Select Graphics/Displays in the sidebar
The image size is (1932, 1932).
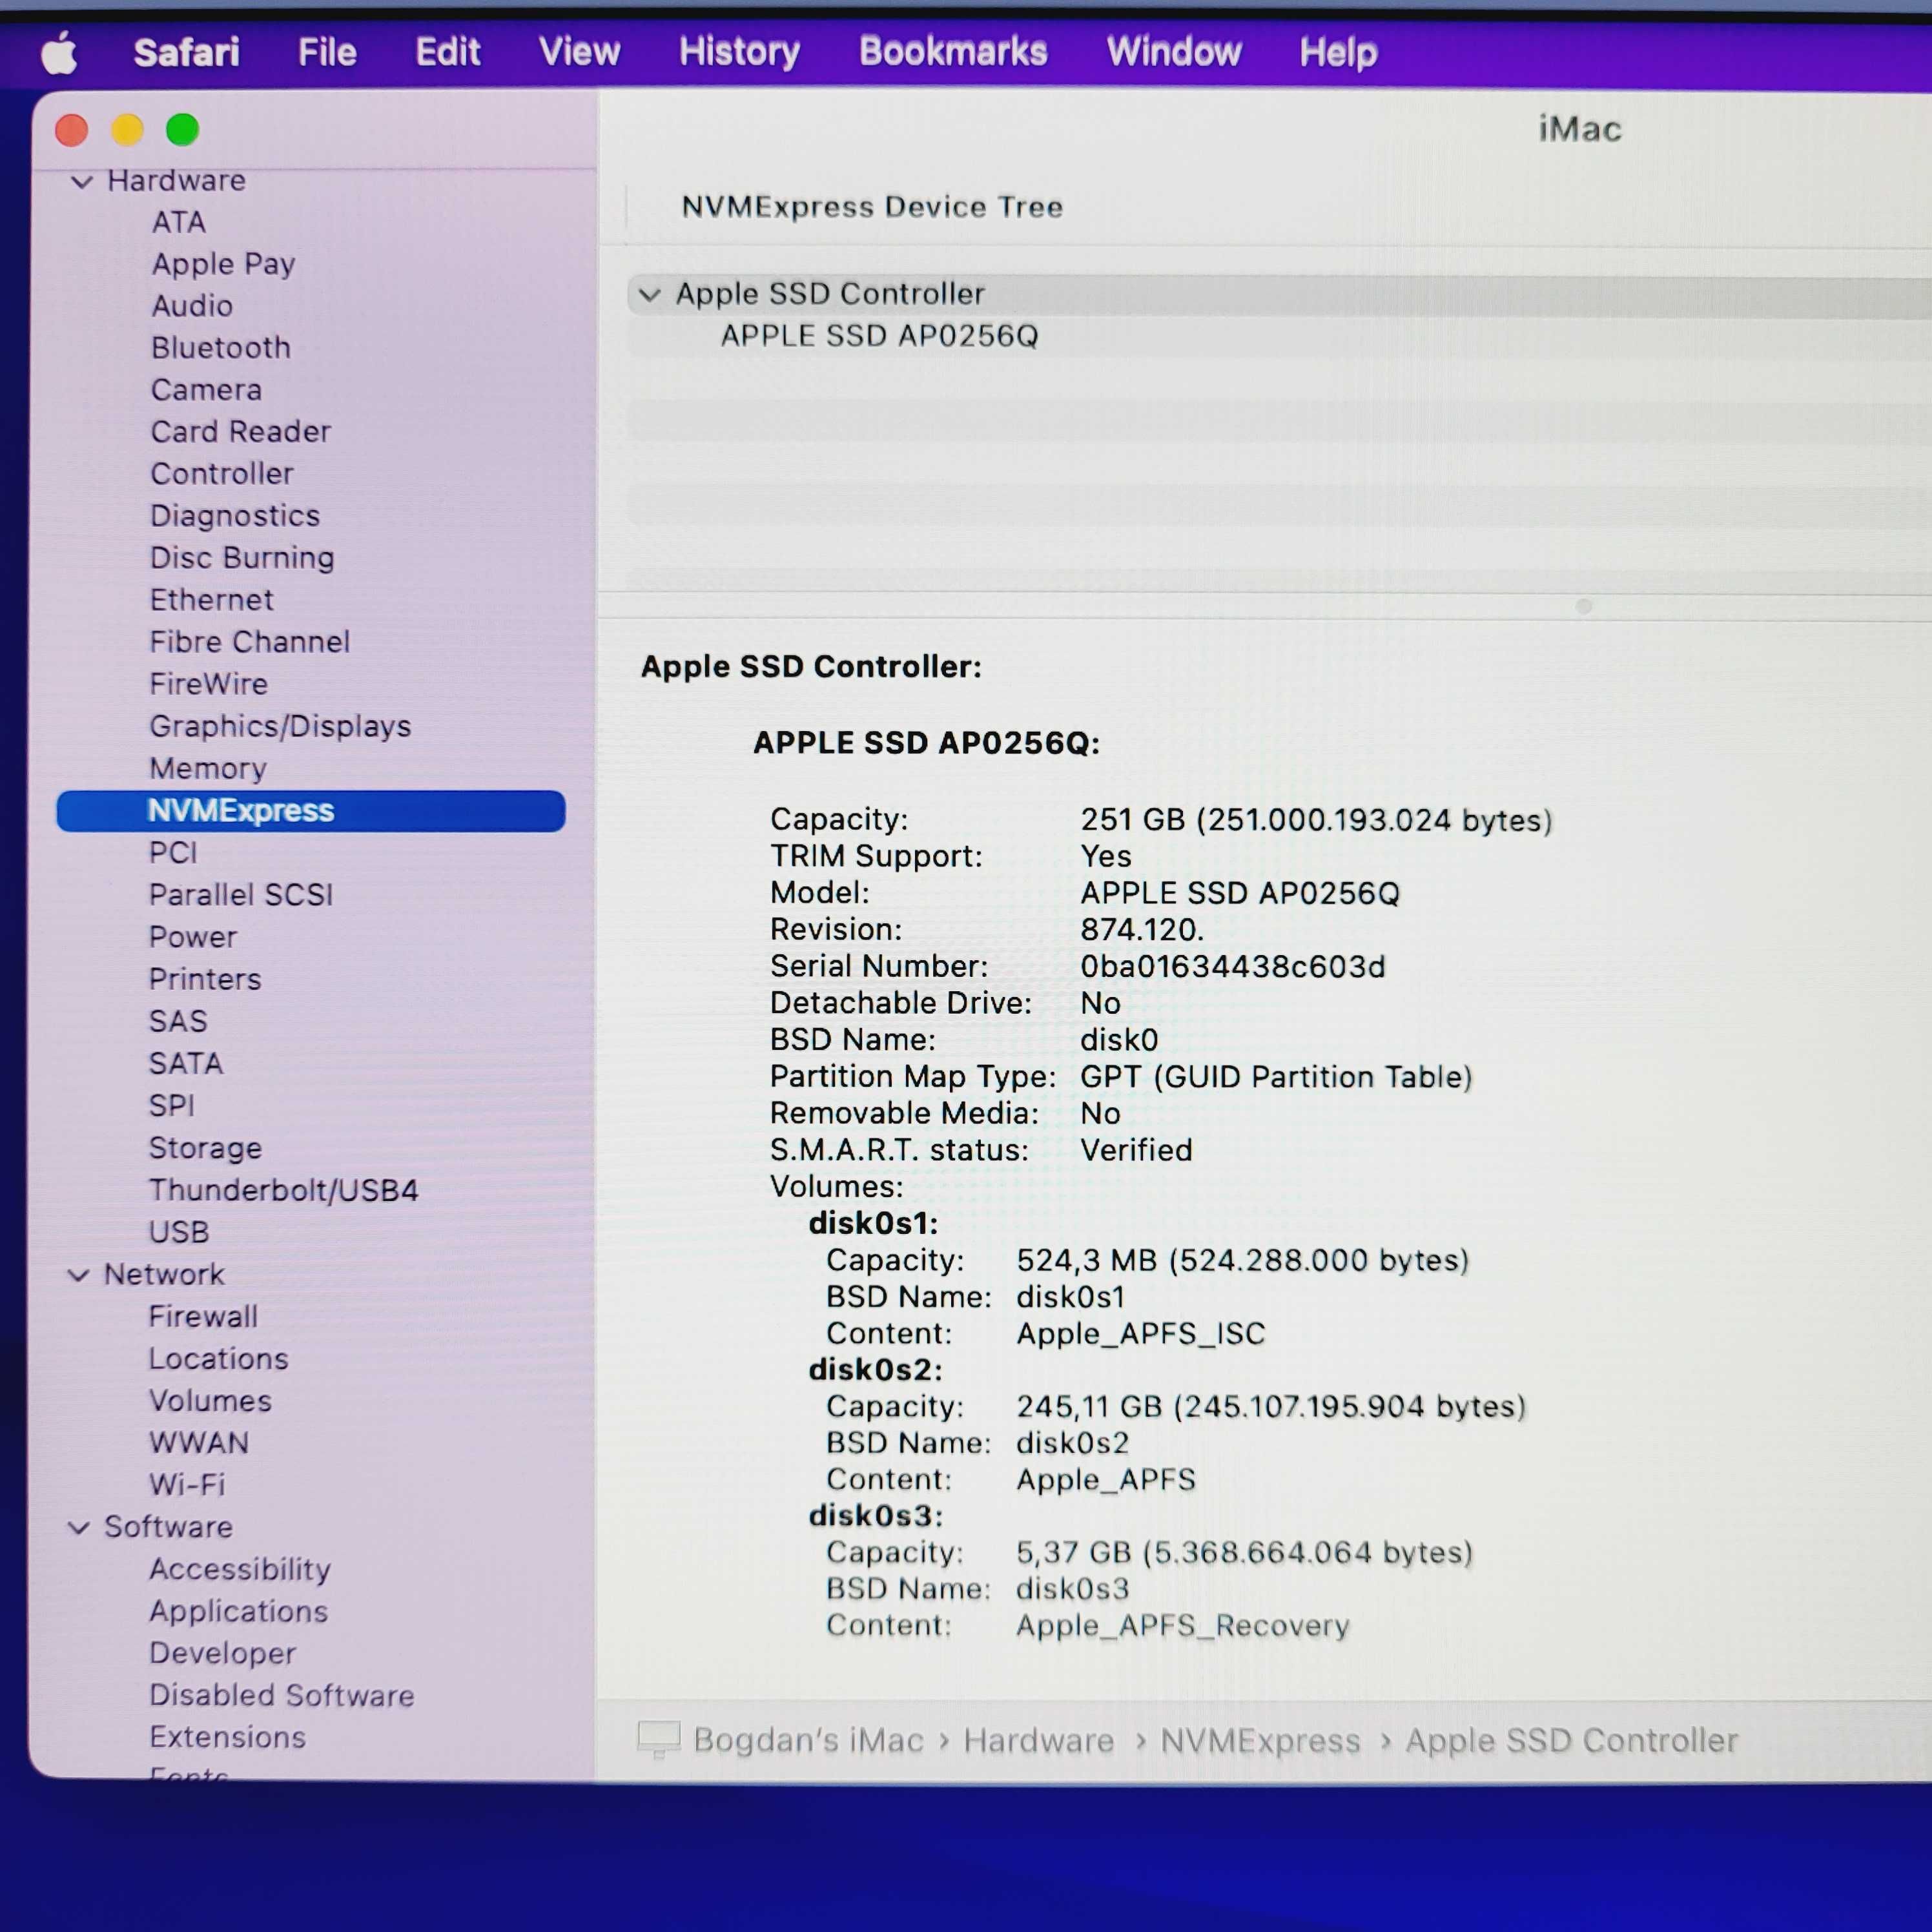(x=280, y=727)
